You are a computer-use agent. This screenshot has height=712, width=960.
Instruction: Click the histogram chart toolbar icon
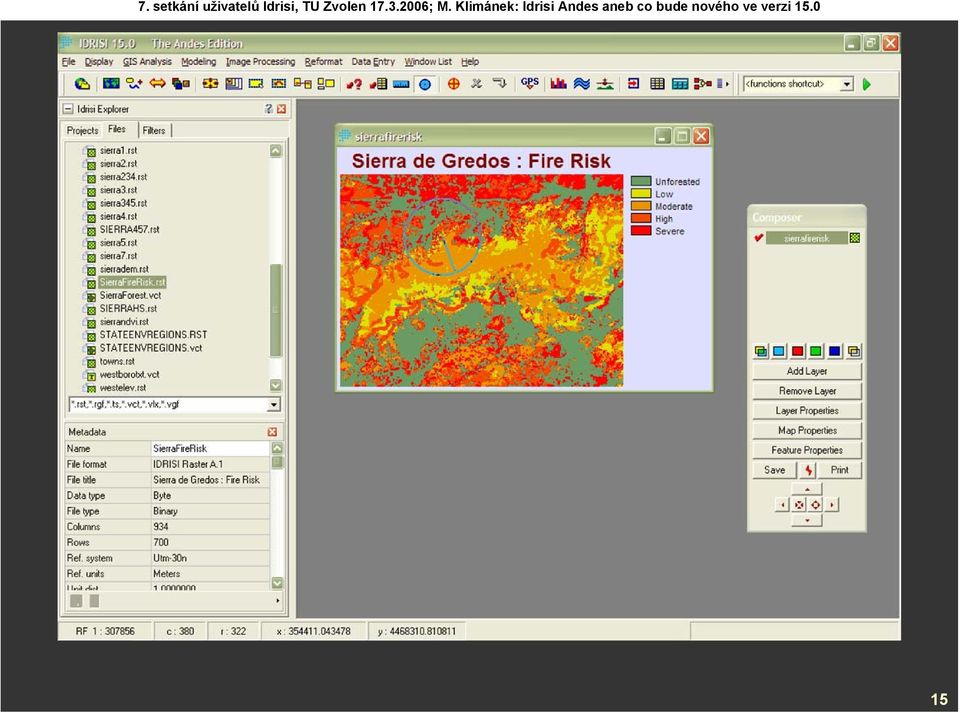558,84
